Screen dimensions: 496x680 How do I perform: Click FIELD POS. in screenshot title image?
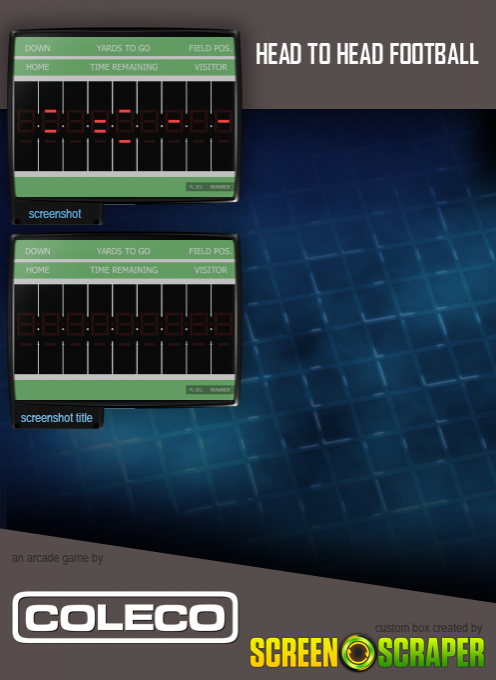(x=210, y=251)
